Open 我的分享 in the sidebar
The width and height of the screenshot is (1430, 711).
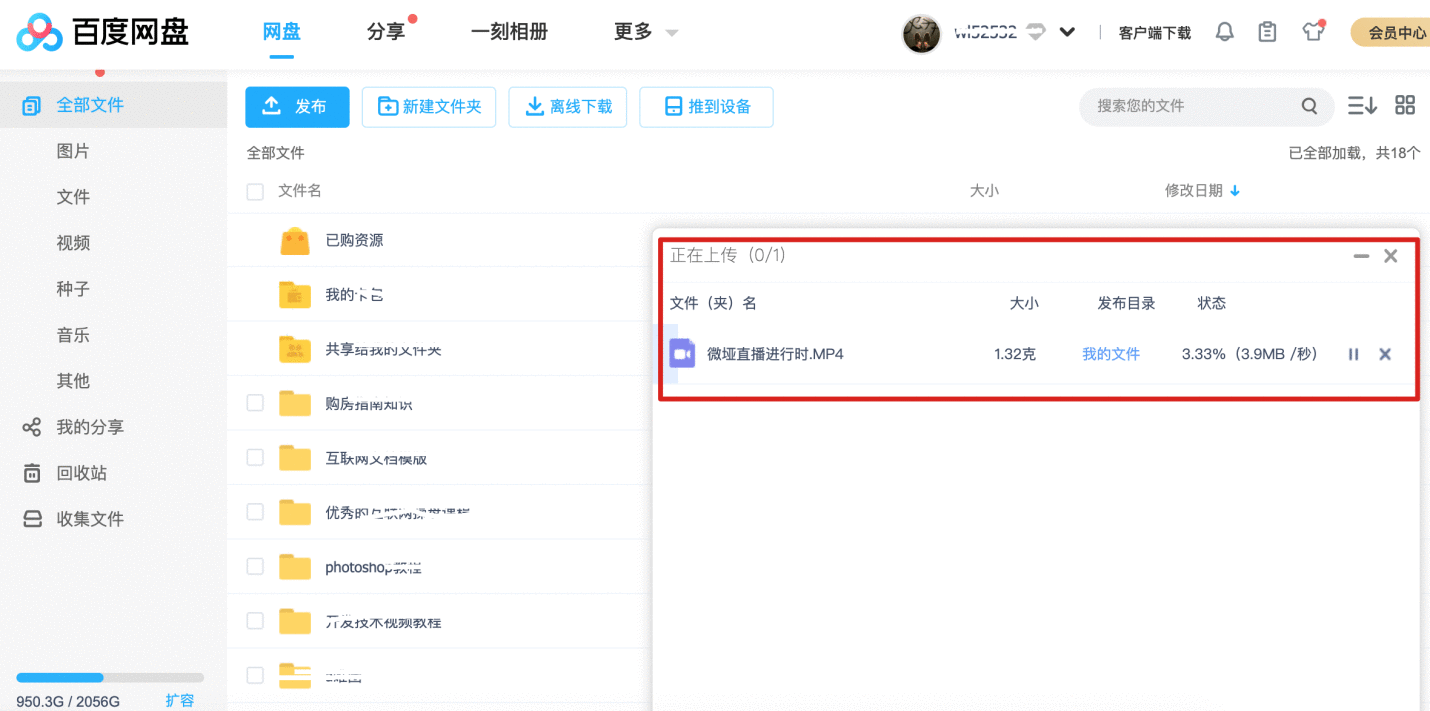click(x=90, y=427)
